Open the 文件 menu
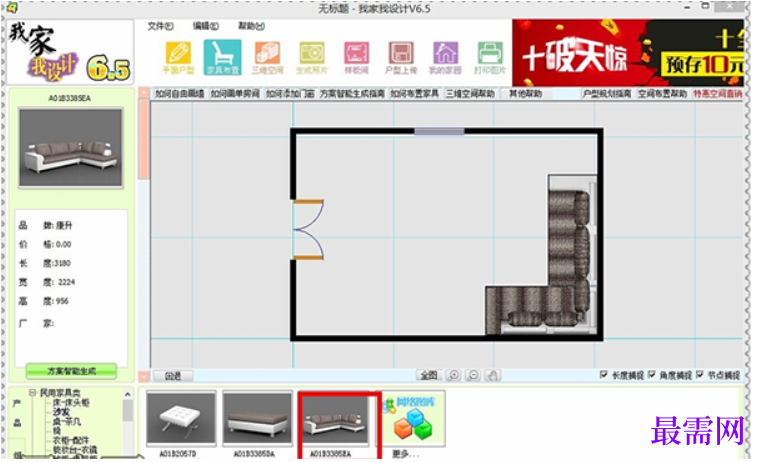 [x=161, y=26]
